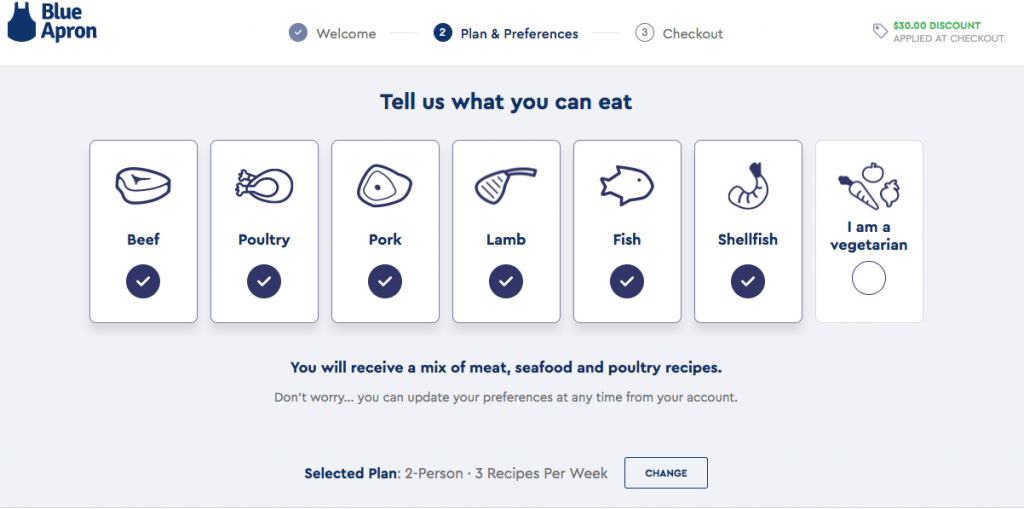The image size is (1024, 509).
Task: Click the CHANGE plan button
Action: coord(666,473)
